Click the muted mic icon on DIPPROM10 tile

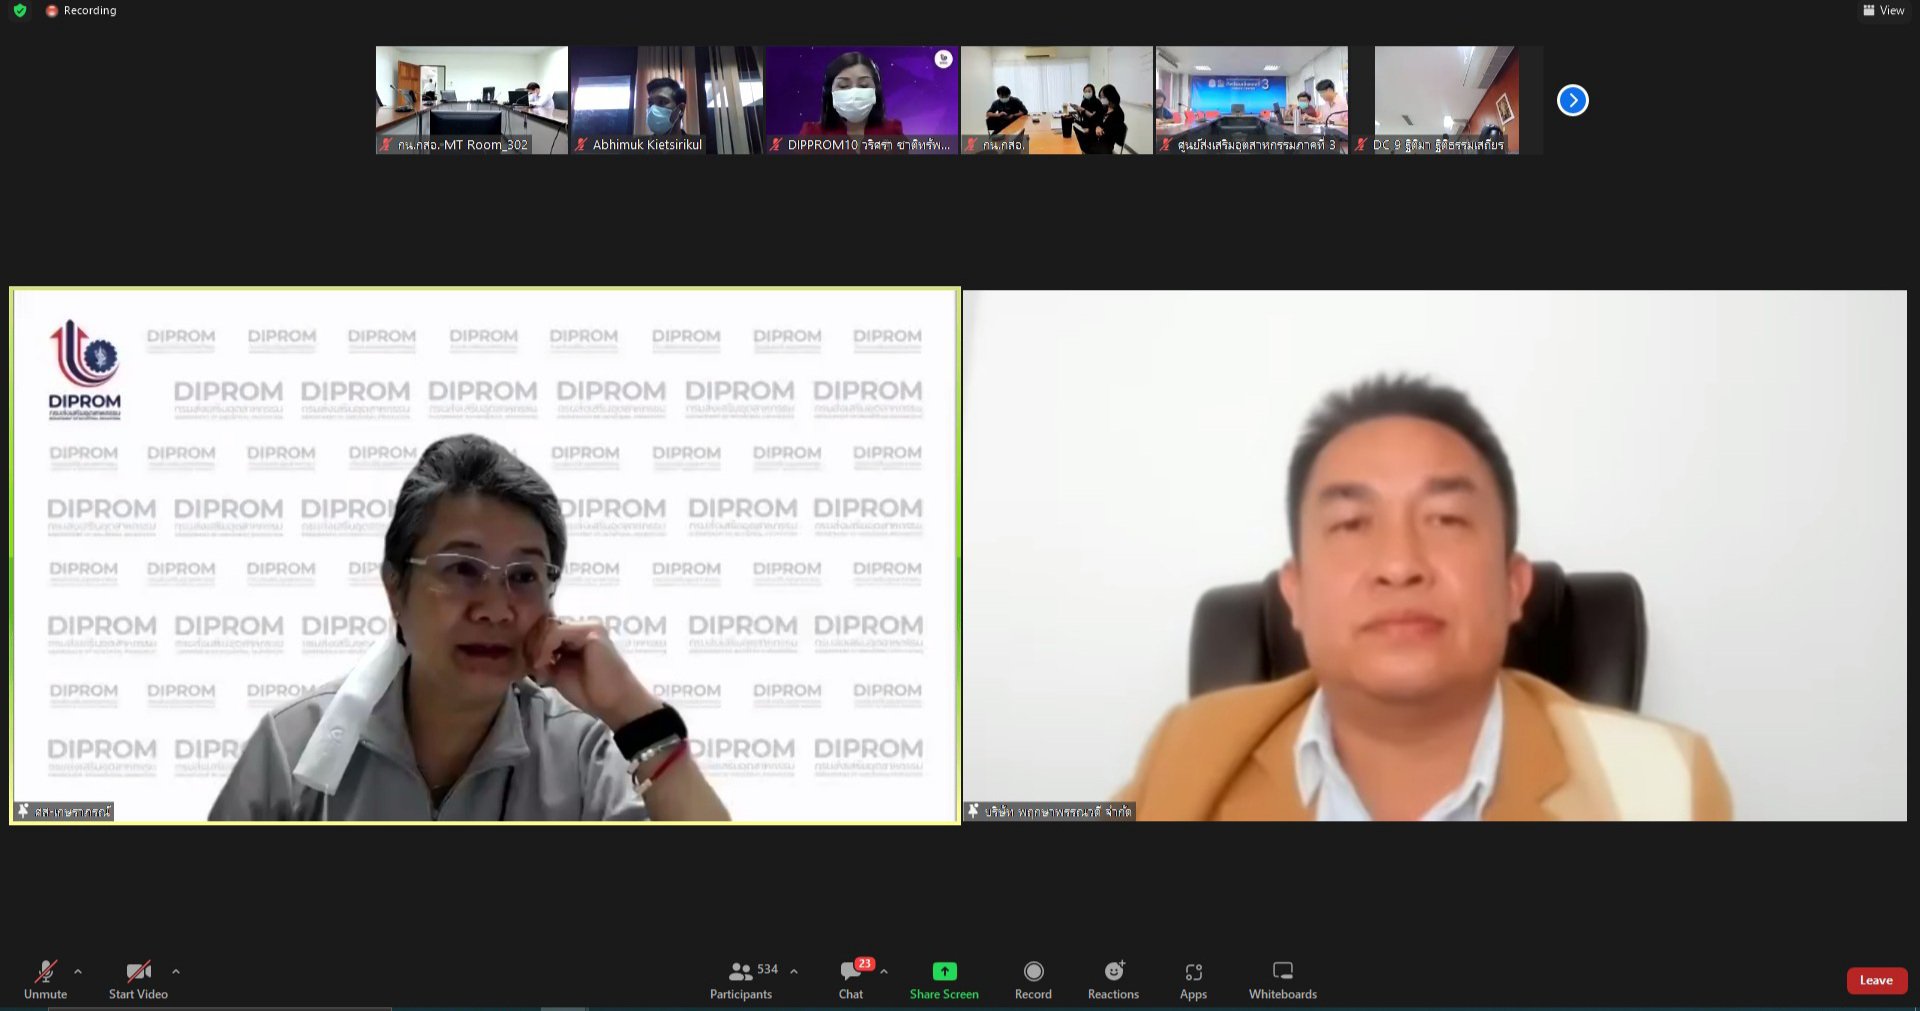click(x=776, y=145)
